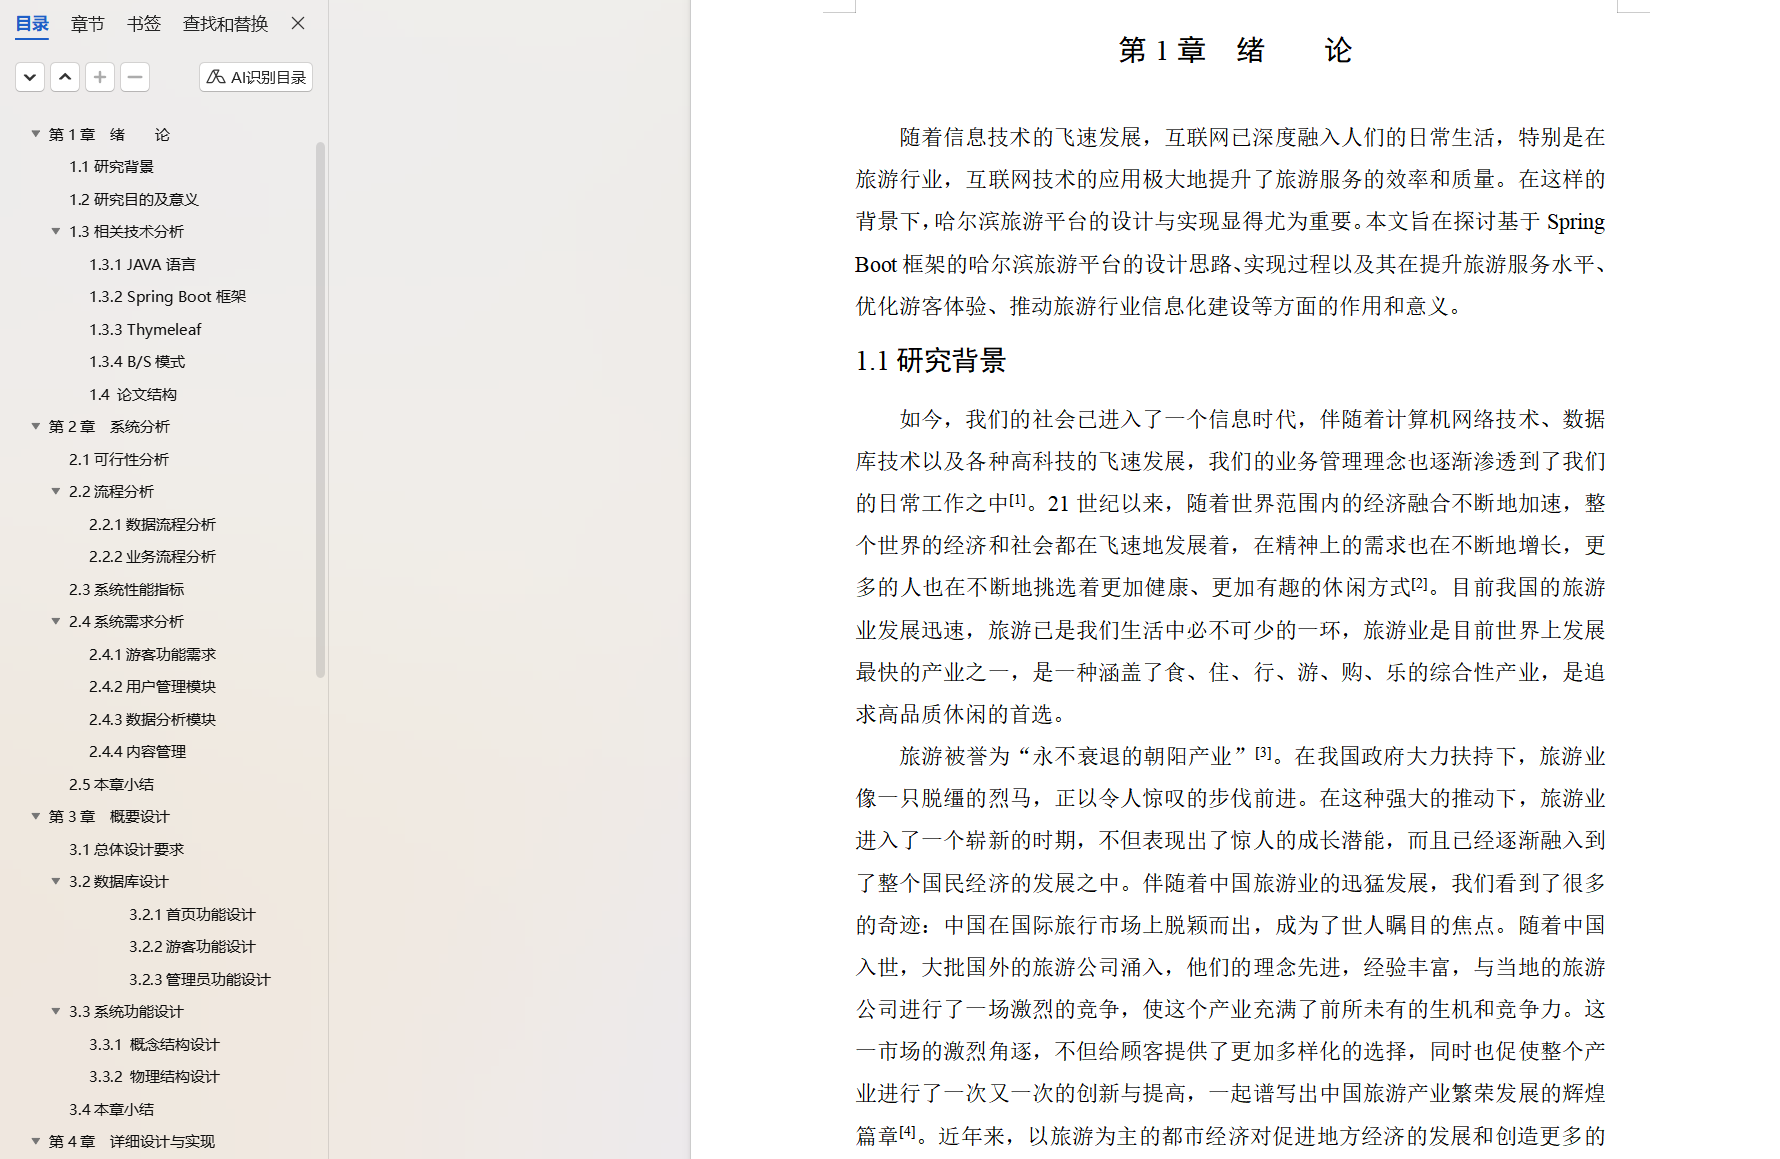
Task: Click the citation marker [2] in text
Action: coord(1420,583)
